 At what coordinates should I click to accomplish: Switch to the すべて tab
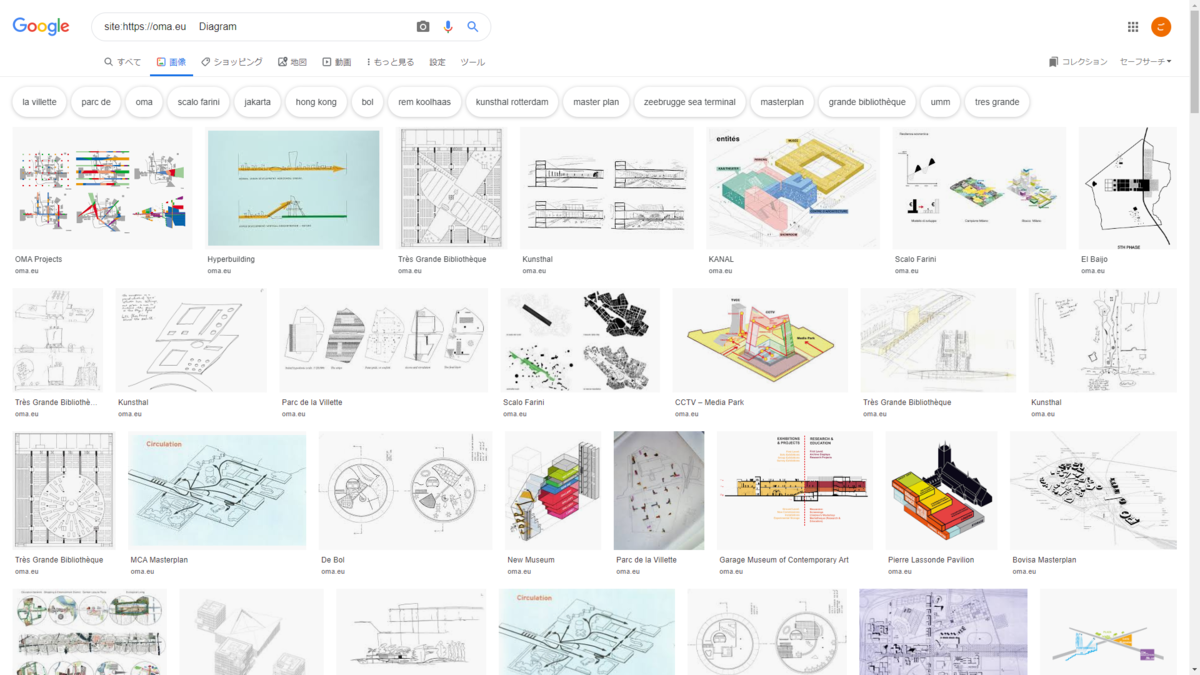pos(123,62)
